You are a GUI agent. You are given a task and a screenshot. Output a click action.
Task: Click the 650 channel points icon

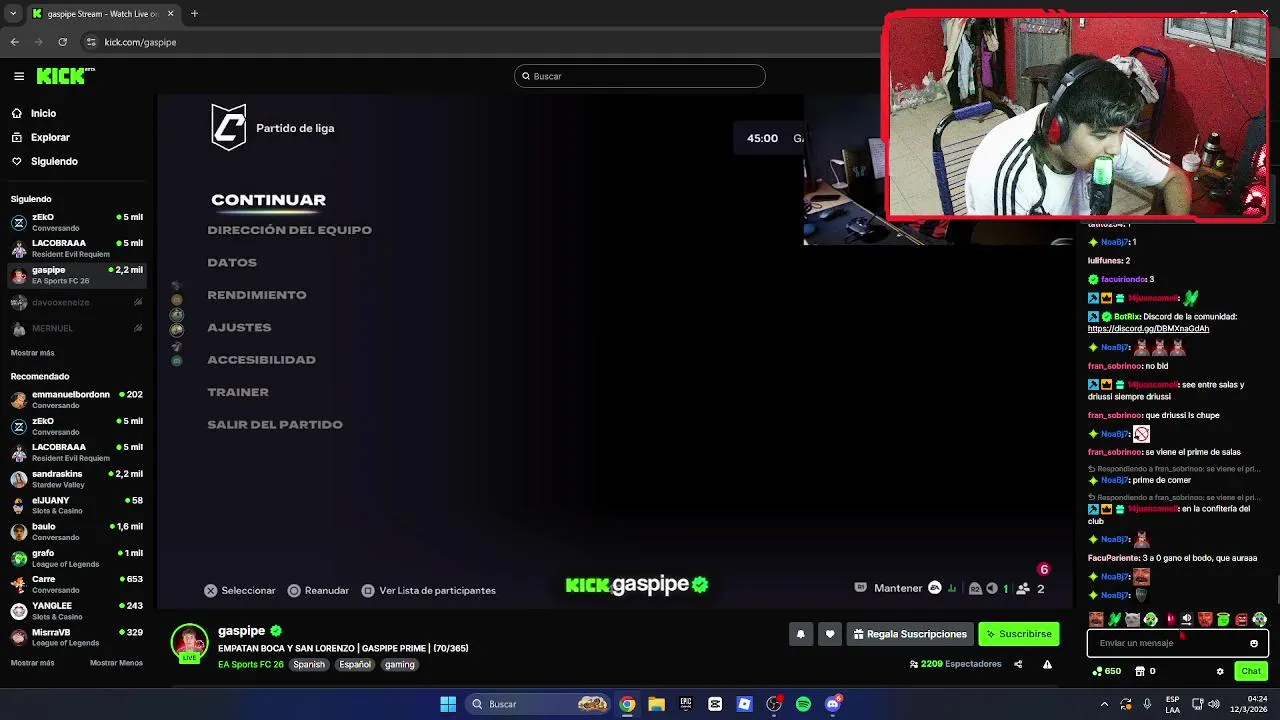click(1105, 671)
